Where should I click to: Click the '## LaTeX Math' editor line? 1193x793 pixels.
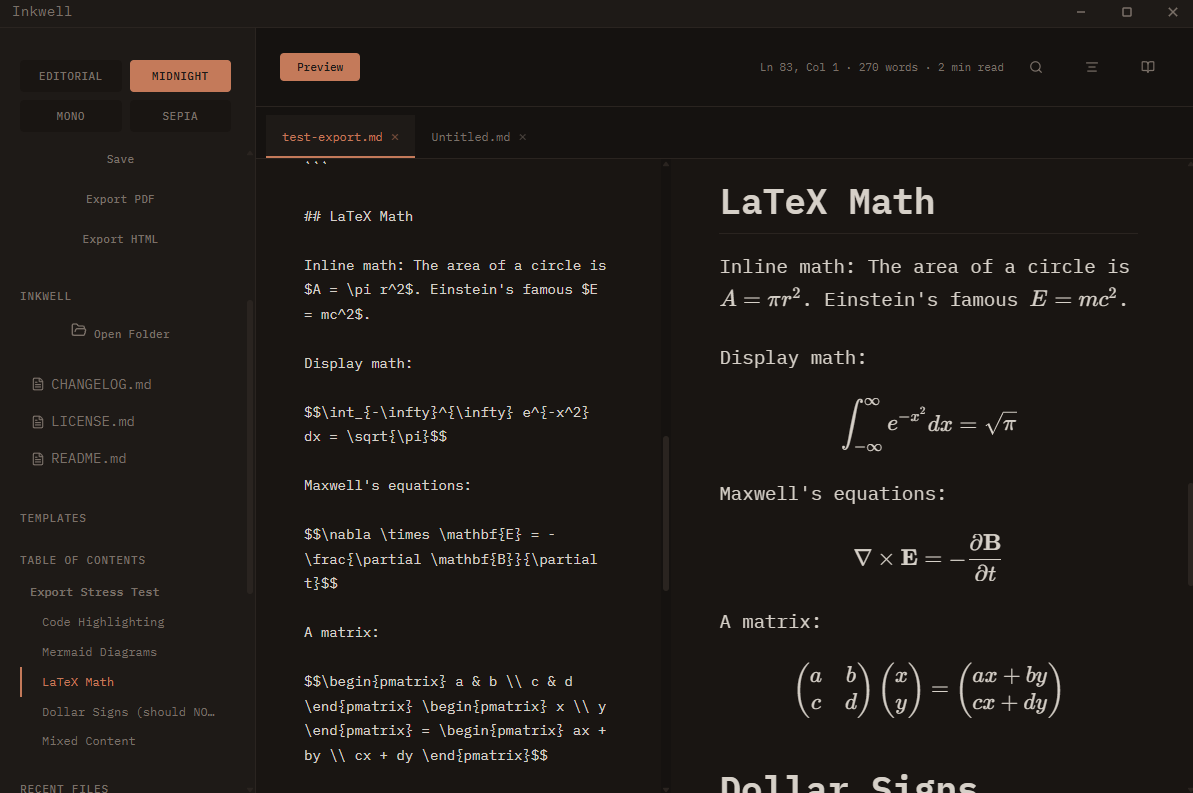358,216
